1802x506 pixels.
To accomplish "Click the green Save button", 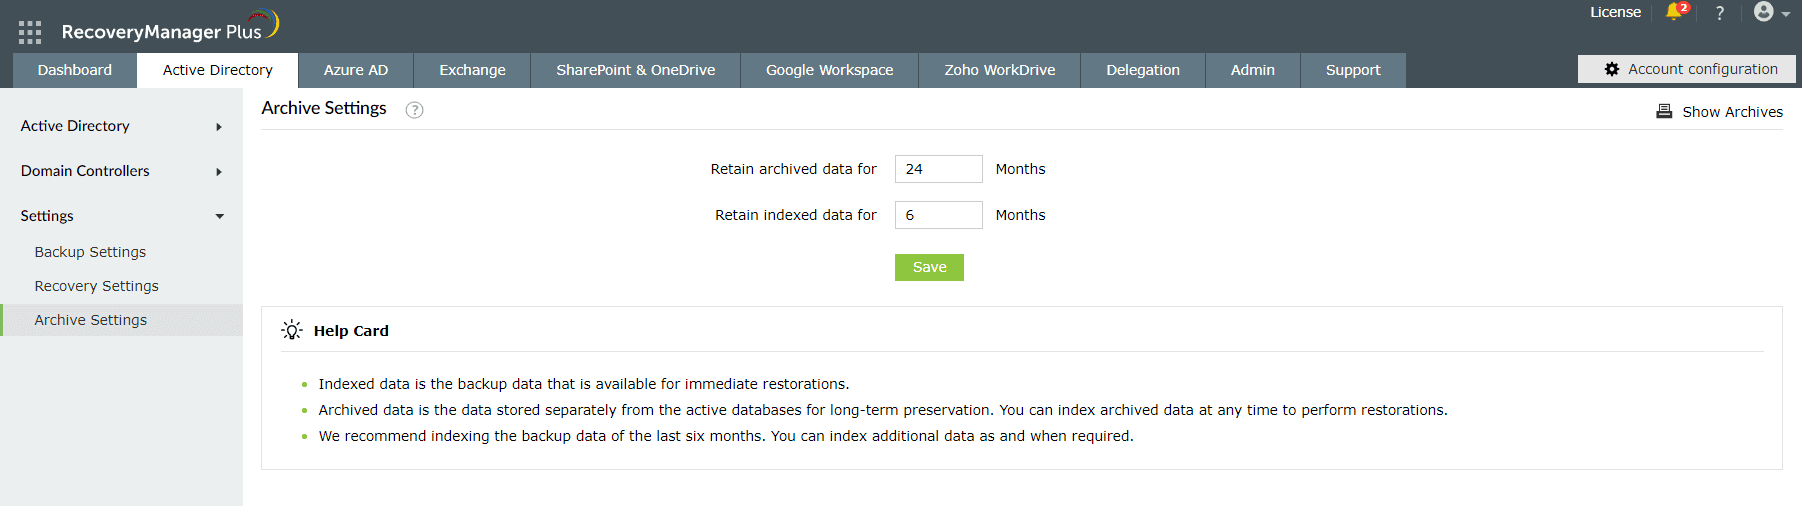I will [x=929, y=267].
